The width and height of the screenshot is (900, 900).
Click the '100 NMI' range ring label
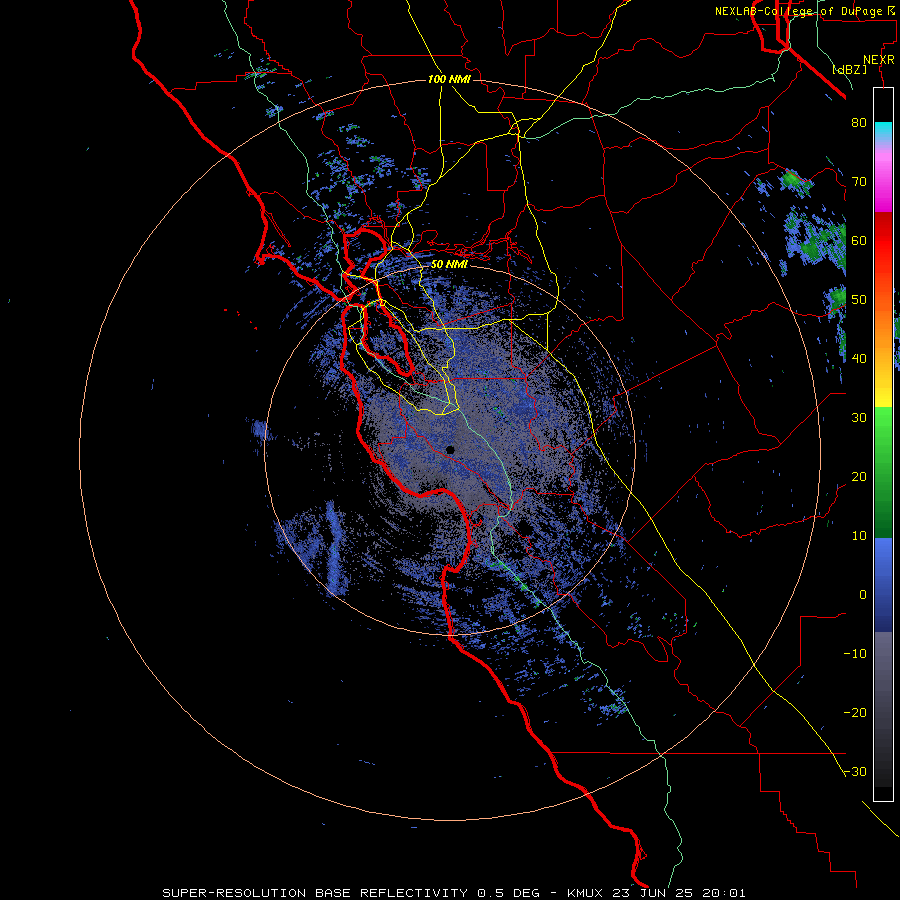coord(449,79)
